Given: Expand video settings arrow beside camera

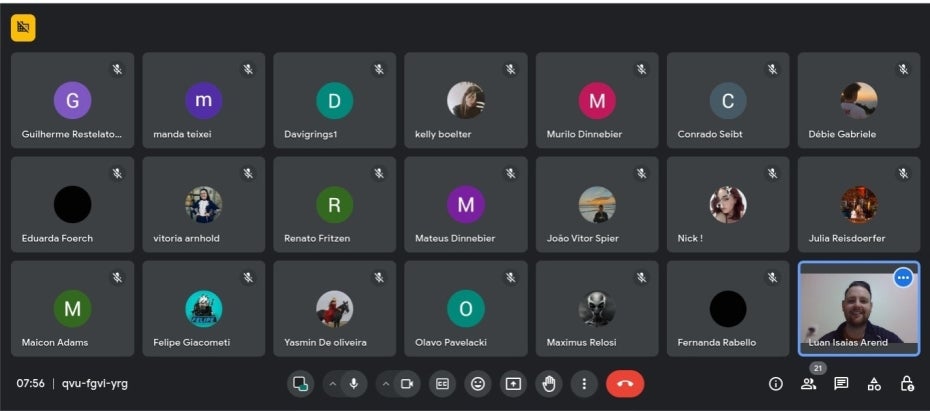Looking at the screenshot, I should 386,383.
